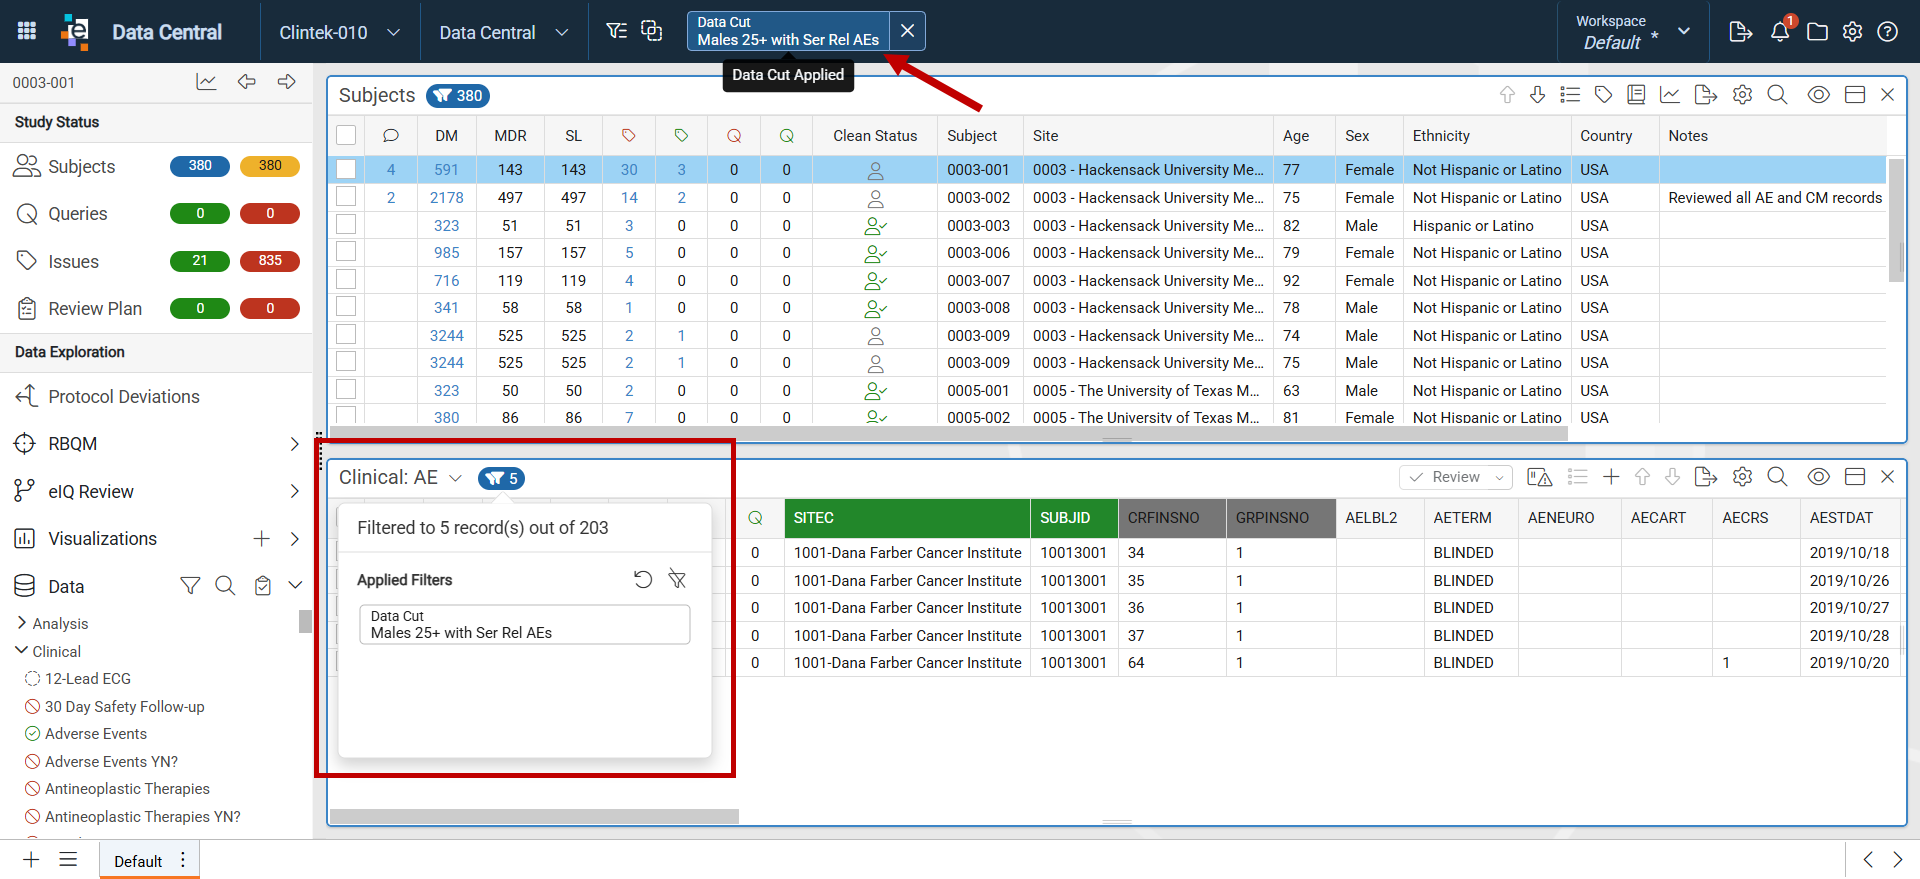Open the help question mark icon
The height and width of the screenshot is (879, 1920).
tap(1888, 32)
